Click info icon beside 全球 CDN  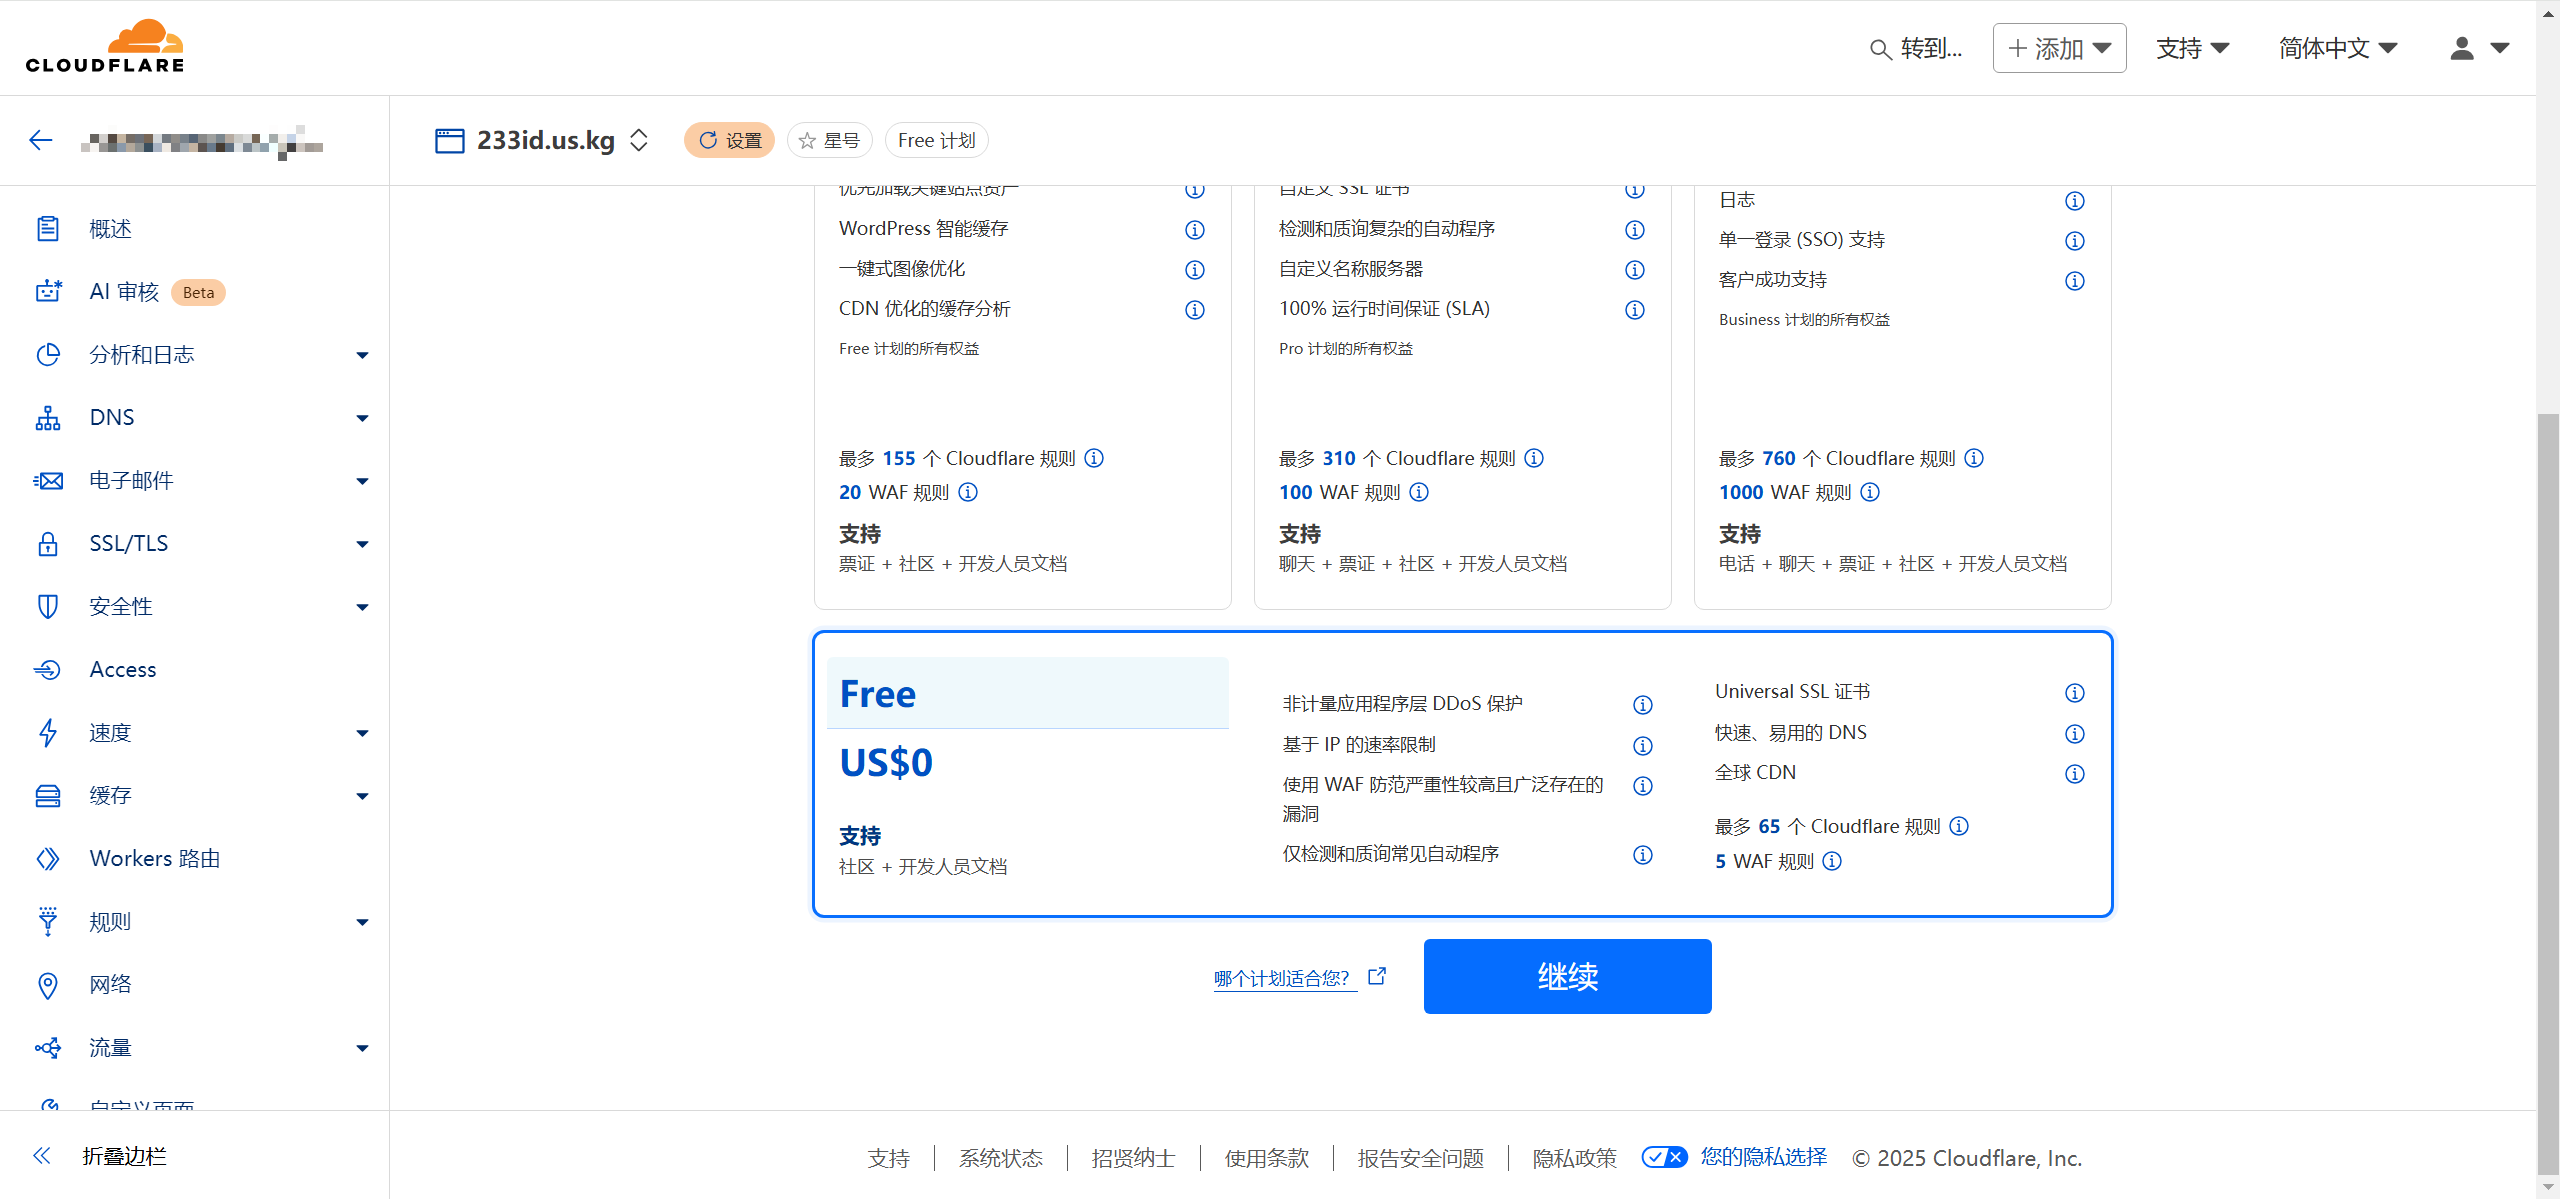pos(2075,774)
